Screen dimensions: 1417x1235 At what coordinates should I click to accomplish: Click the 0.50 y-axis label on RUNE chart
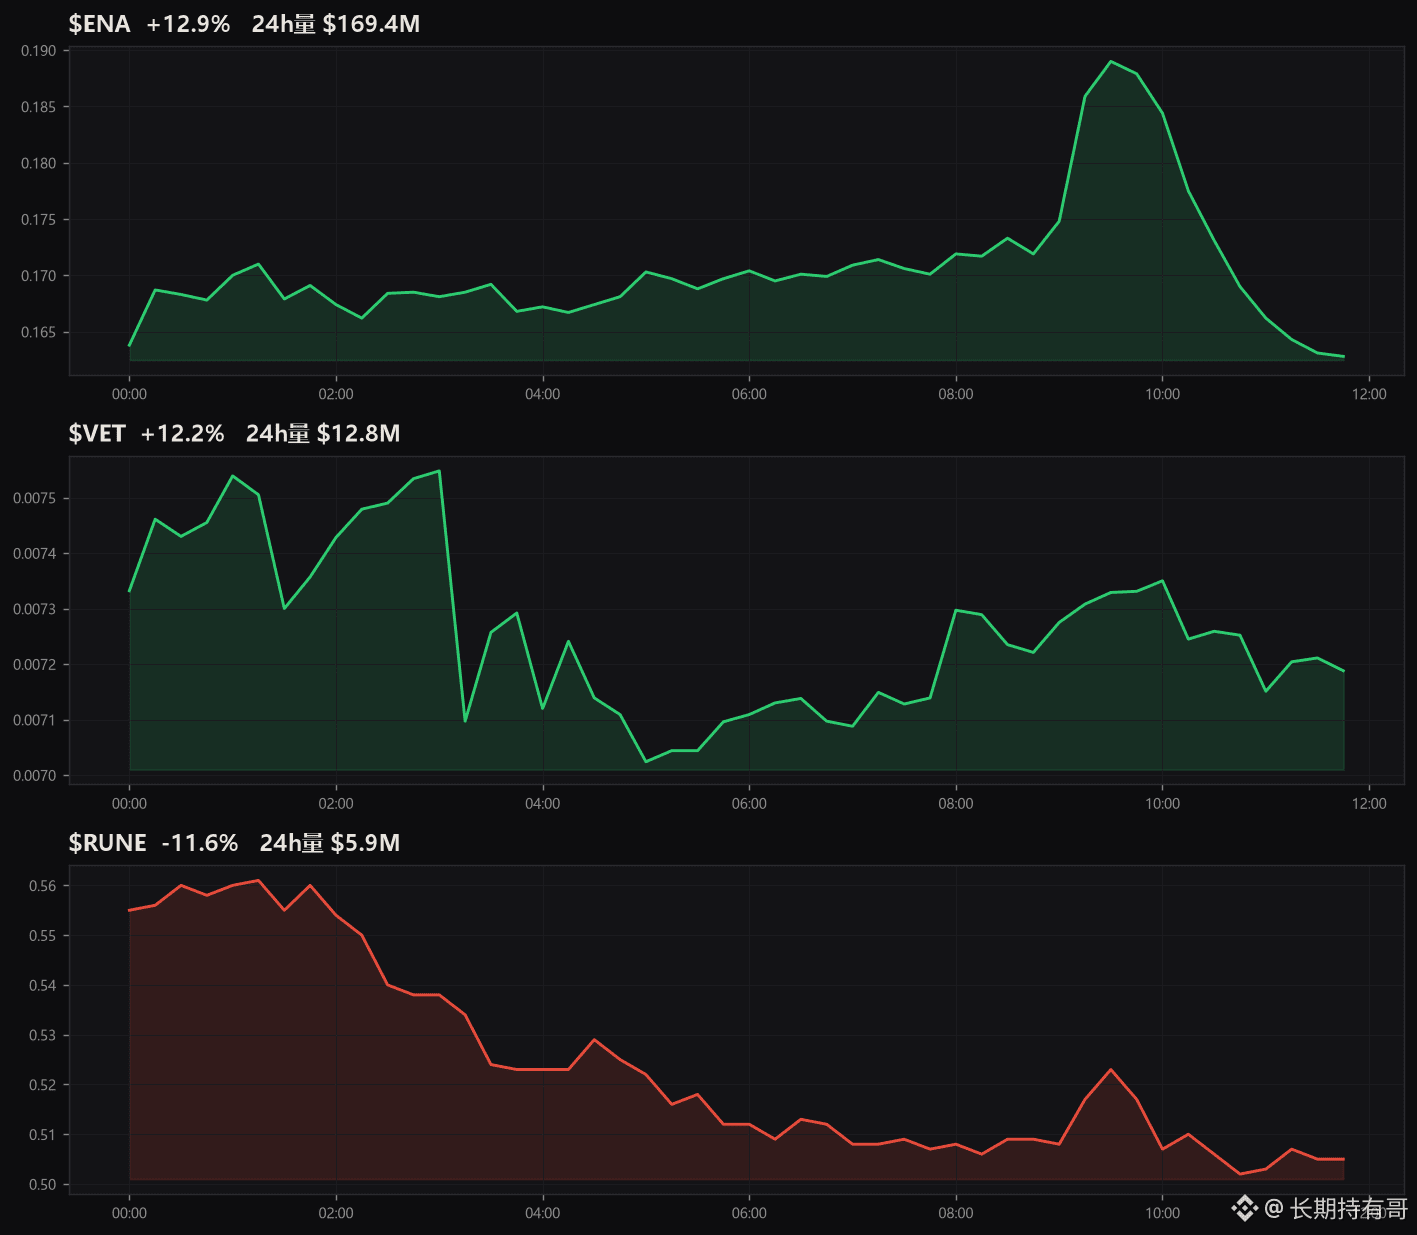[x=42, y=1185]
